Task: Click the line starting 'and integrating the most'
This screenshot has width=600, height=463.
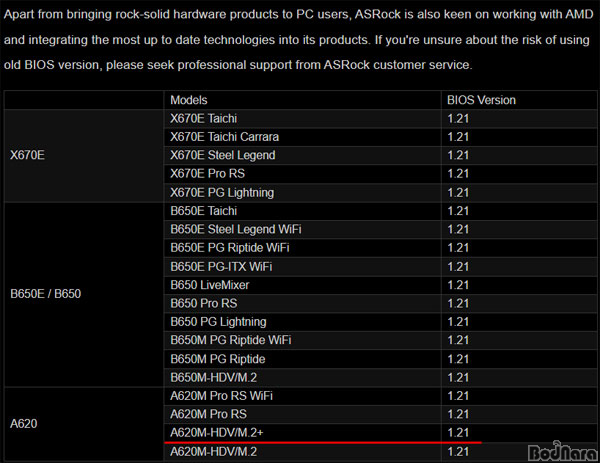Action: [297, 40]
